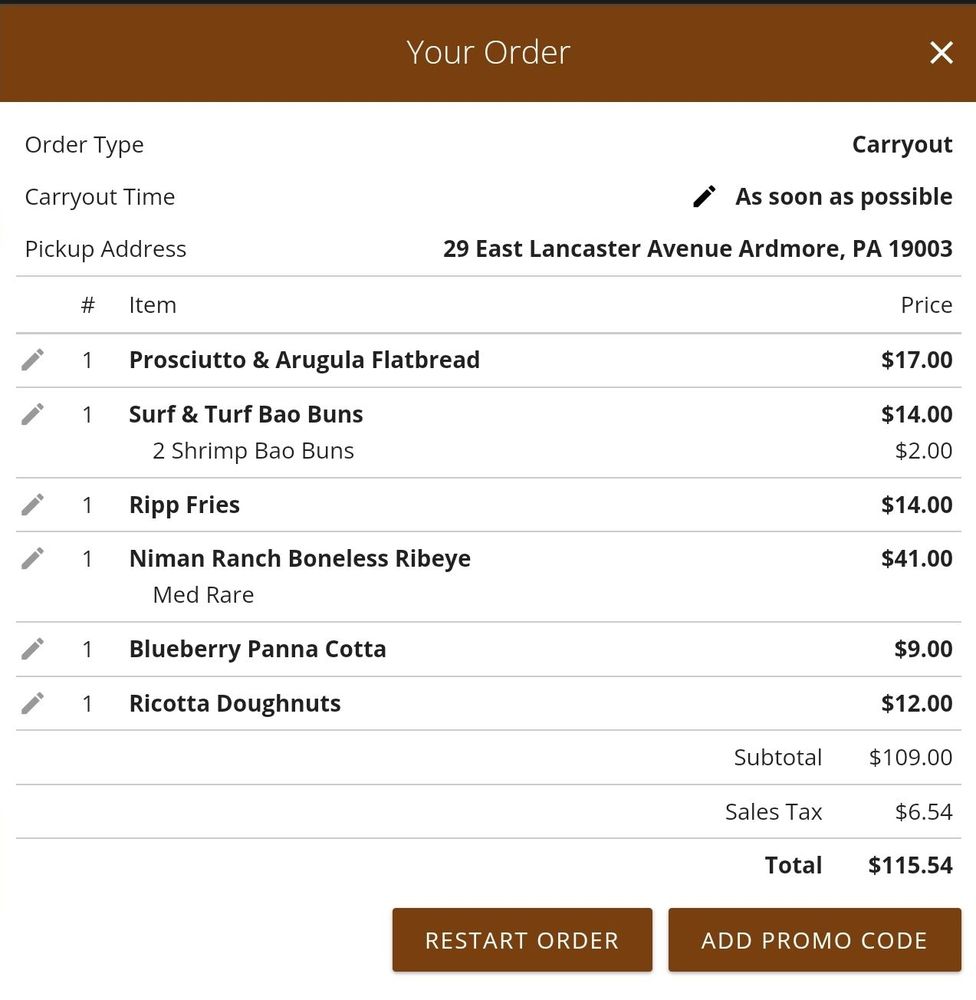
Task: Edit Niman Ranch Boneless Ribeye via pencil
Action: [33, 558]
